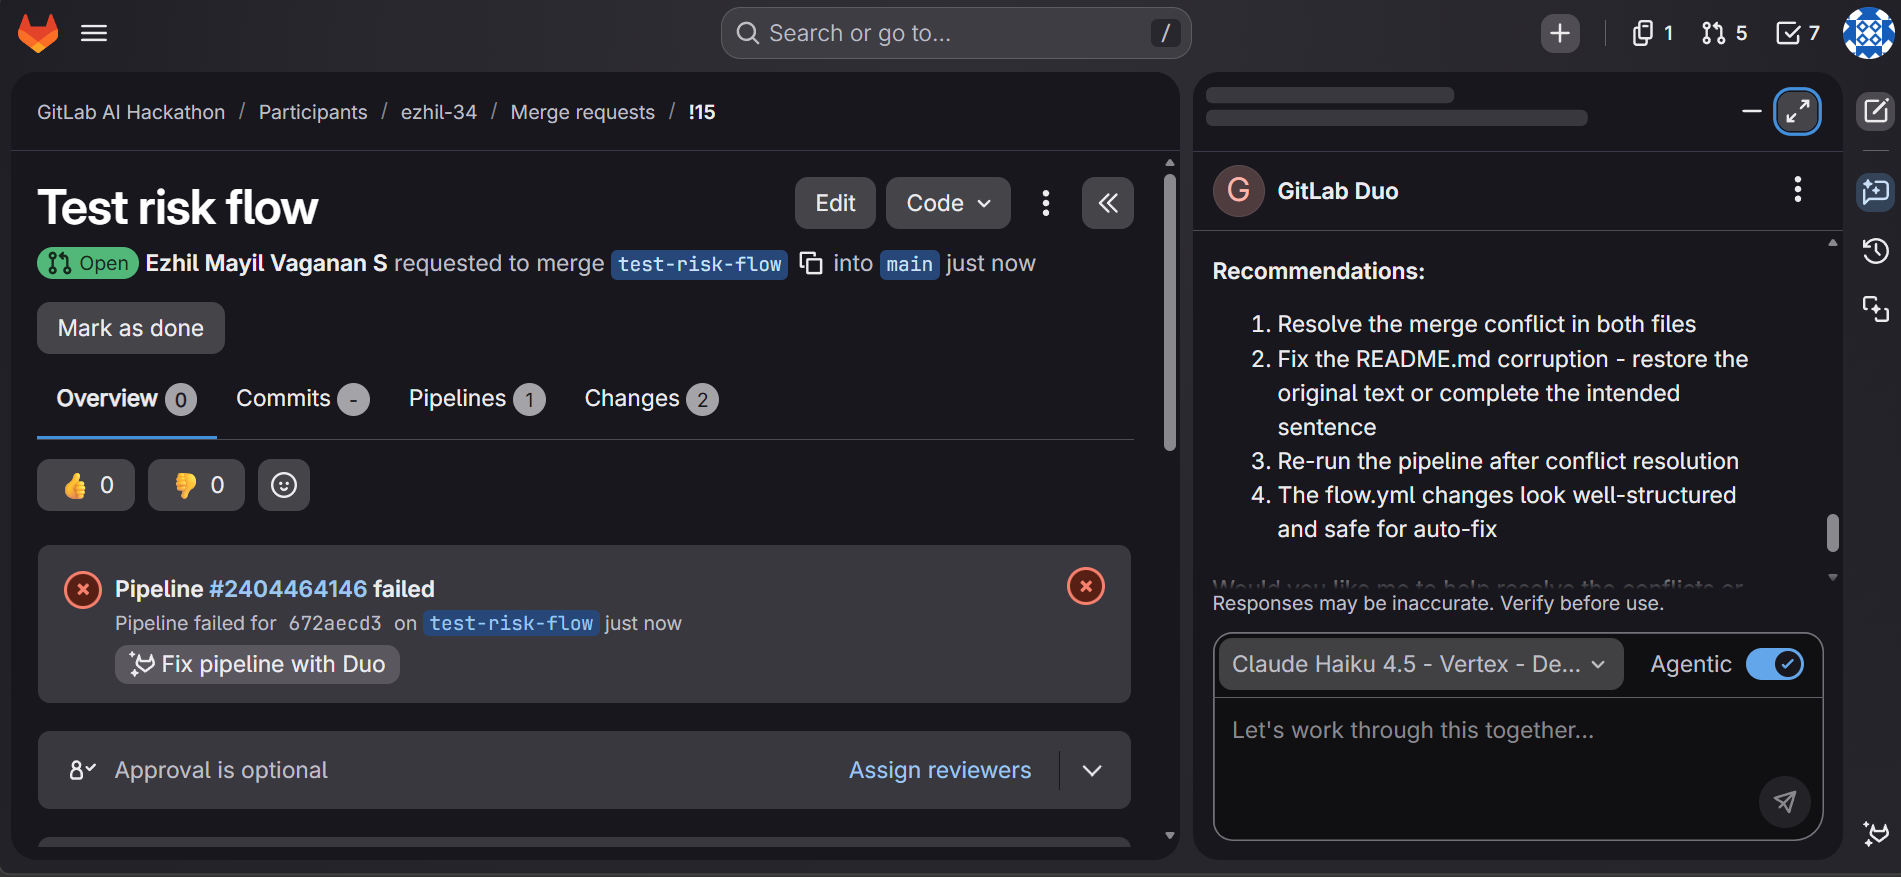1901x877 pixels.
Task: Collapse the sidebar with double chevron
Action: point(1108,203)
